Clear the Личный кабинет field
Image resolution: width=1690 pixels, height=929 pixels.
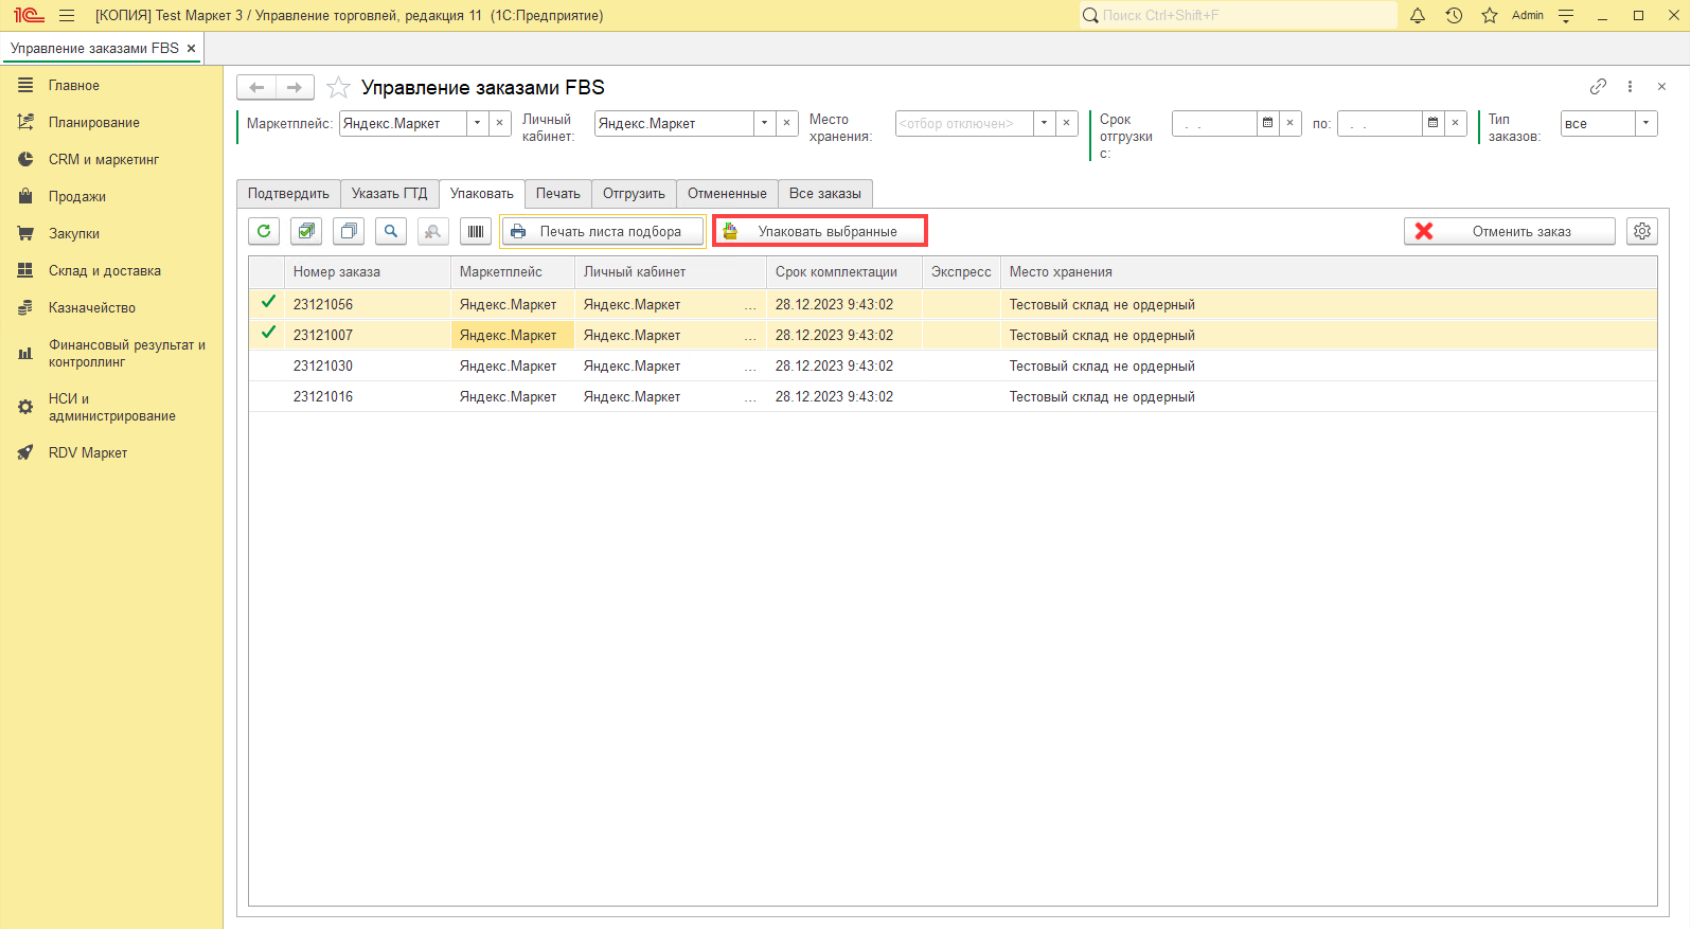click(787, 123)
